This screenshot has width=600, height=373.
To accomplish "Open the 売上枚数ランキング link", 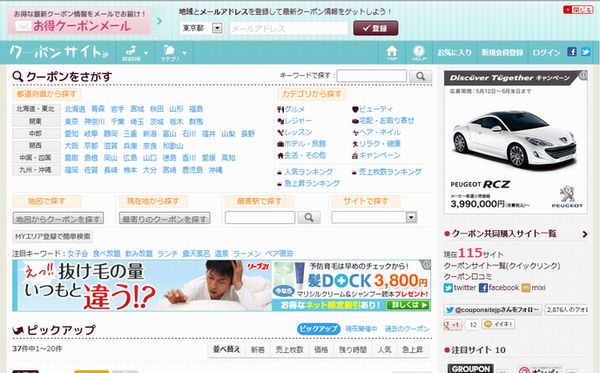I will (390, 172).
